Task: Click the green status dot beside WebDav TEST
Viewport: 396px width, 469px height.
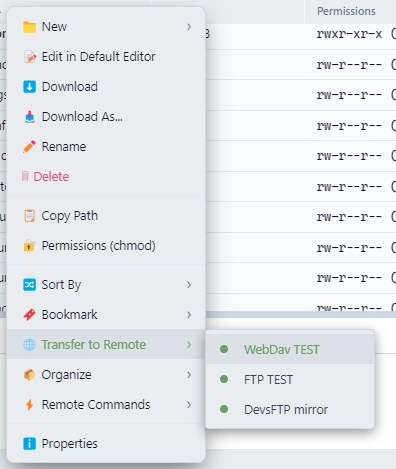Action: pos(224,349)
